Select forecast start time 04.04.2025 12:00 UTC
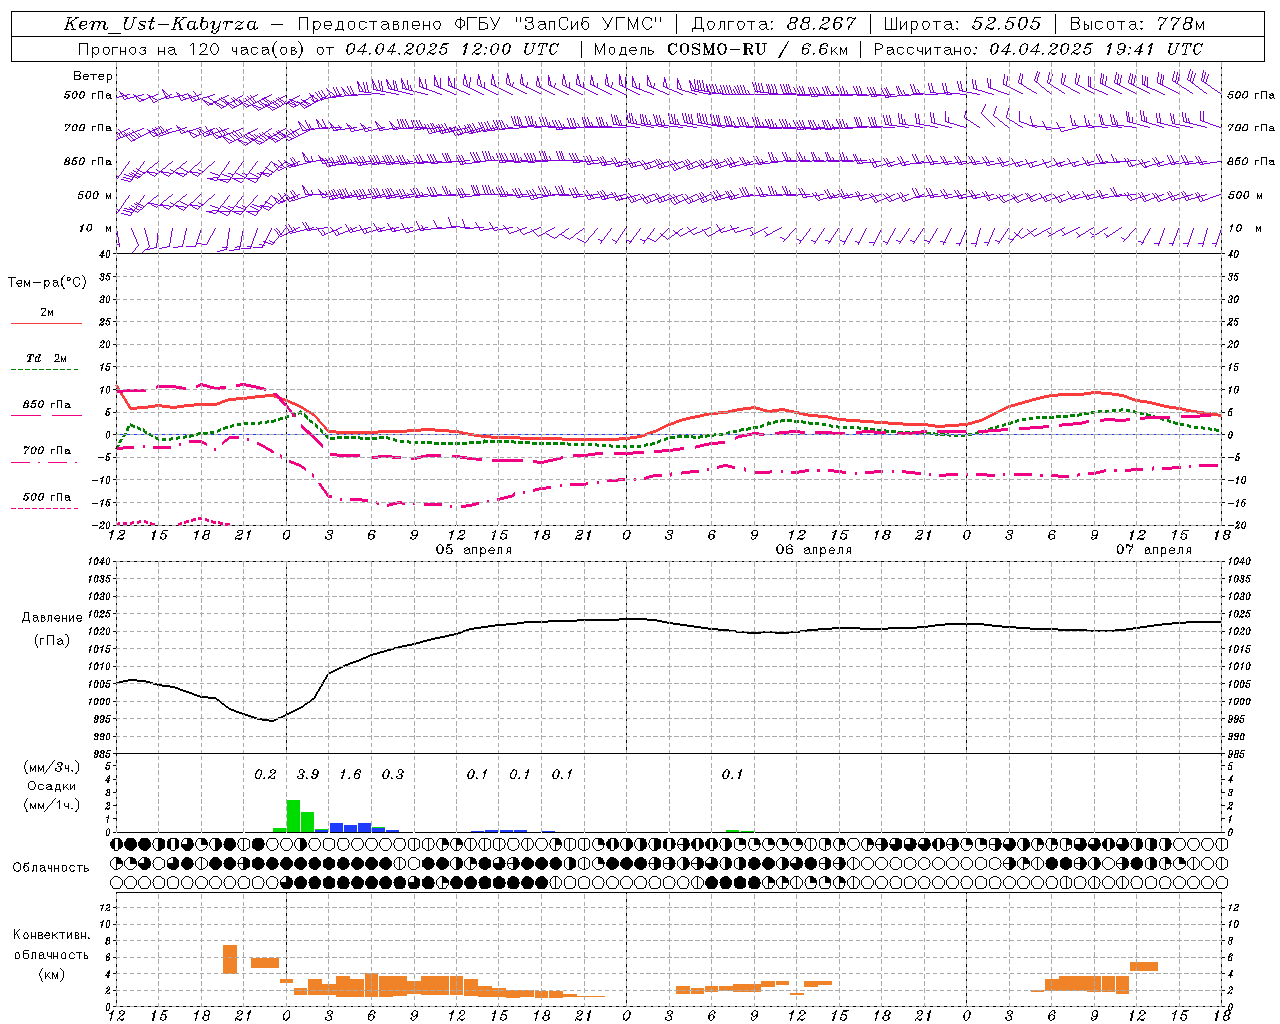Image resolution: width=1280 pixels, height=1024 pixels. pyautogui.click(x=453, y=49)
